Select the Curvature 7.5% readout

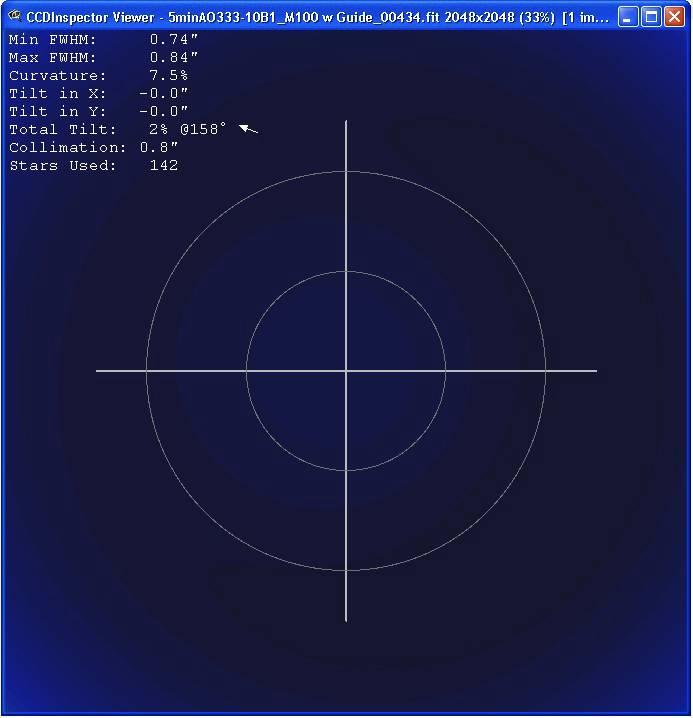click(99, 76)
